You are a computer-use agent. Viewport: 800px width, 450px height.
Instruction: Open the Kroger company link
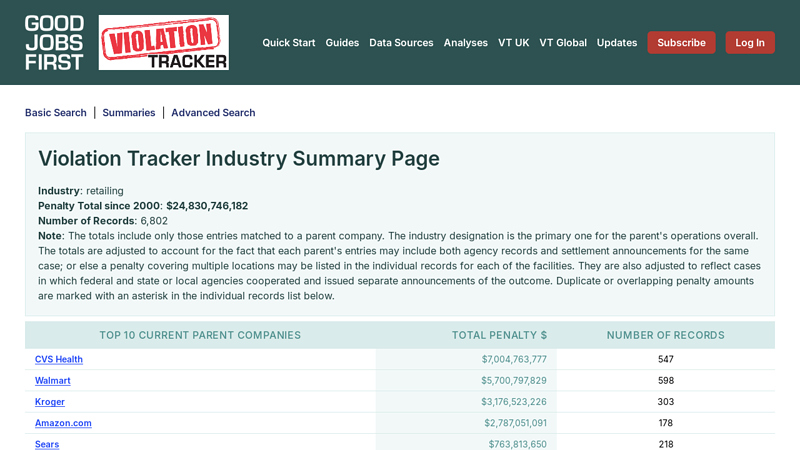tap(50, 402)
